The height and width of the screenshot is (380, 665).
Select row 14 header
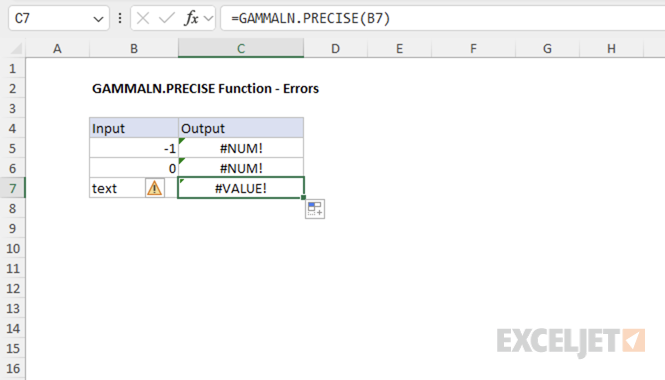(13, 328)
